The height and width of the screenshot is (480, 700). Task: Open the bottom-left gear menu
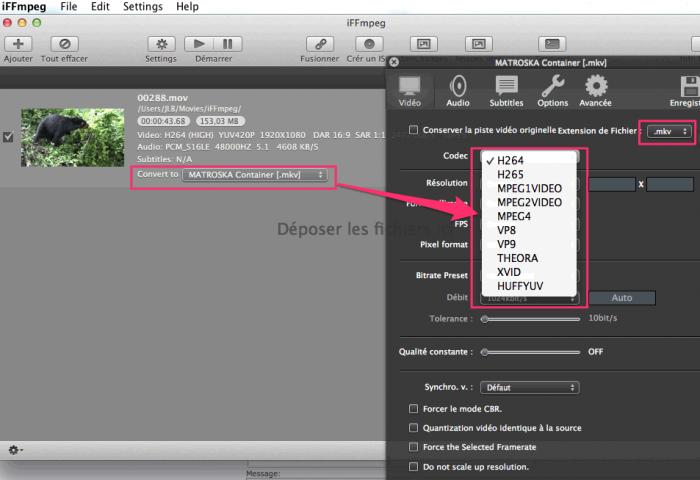[x=15, y=450]
